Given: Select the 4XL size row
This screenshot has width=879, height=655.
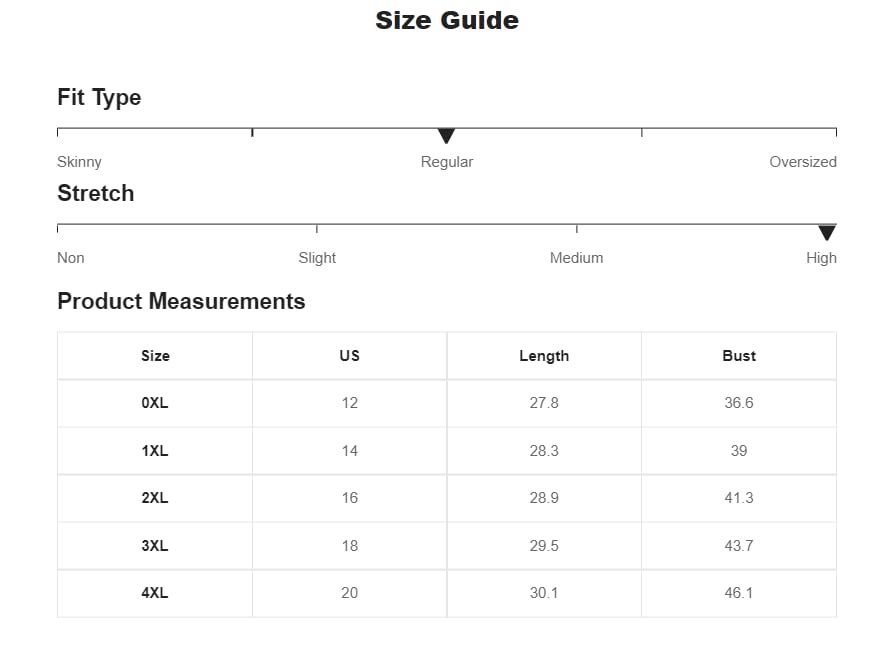Looking at the screenshot, I should coord(155,593).
